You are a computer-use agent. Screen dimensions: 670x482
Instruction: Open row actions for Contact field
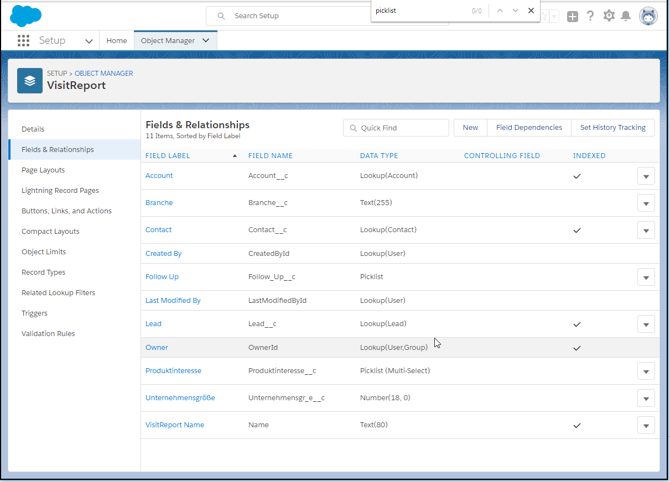[646, 230]
